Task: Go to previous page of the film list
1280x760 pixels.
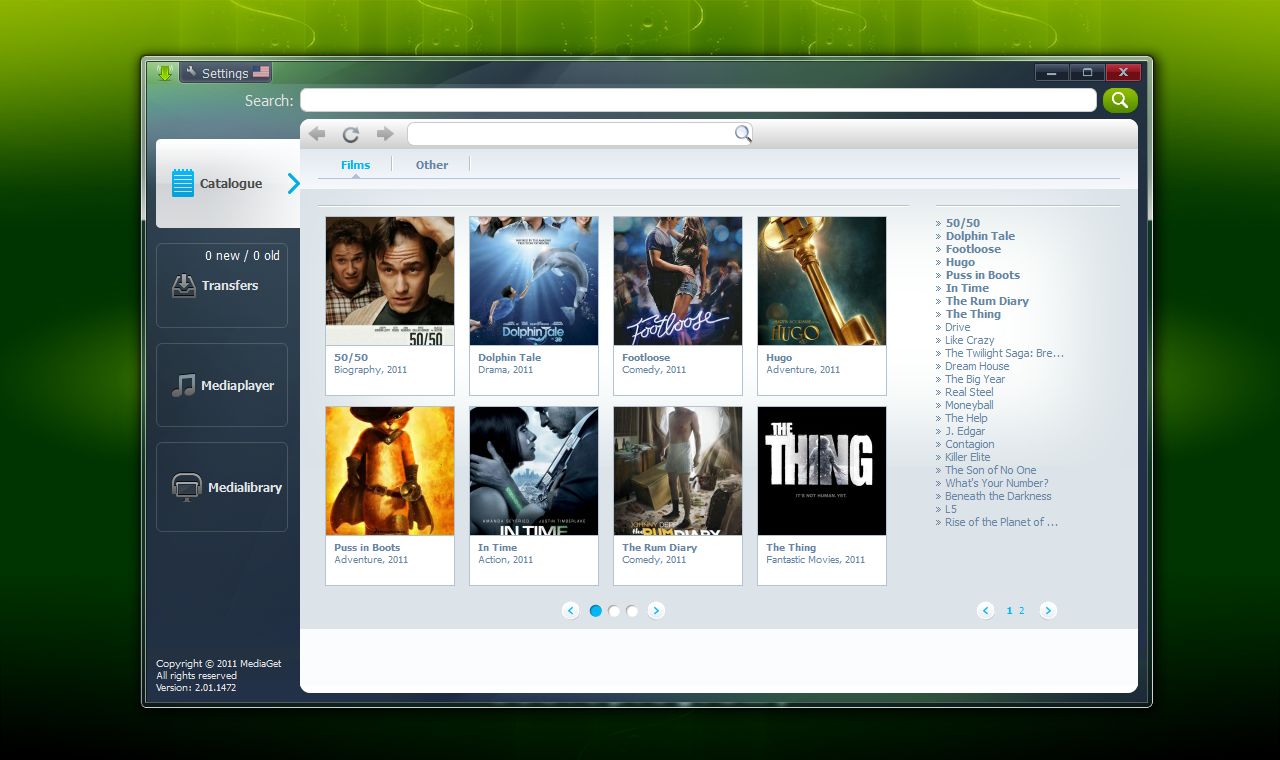Action: point(985,611)
